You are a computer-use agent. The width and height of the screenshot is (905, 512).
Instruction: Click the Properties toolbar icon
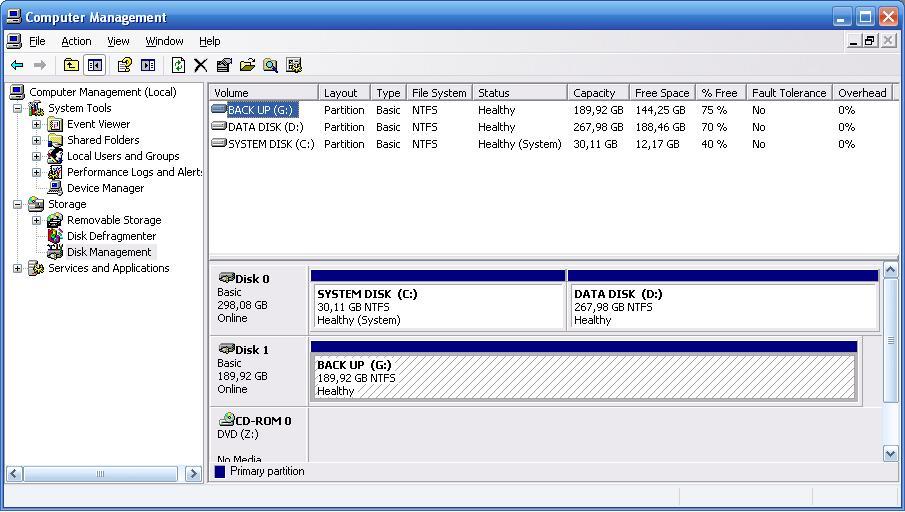tap(224, 65)
